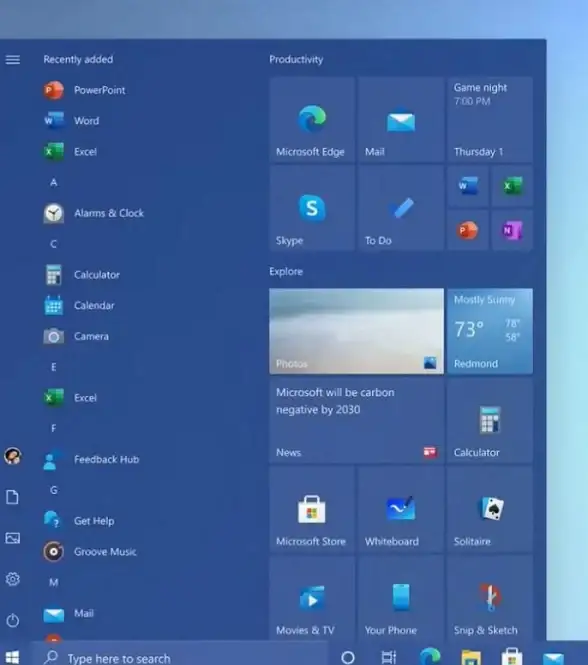Click letter C section header

pos(53,244)
